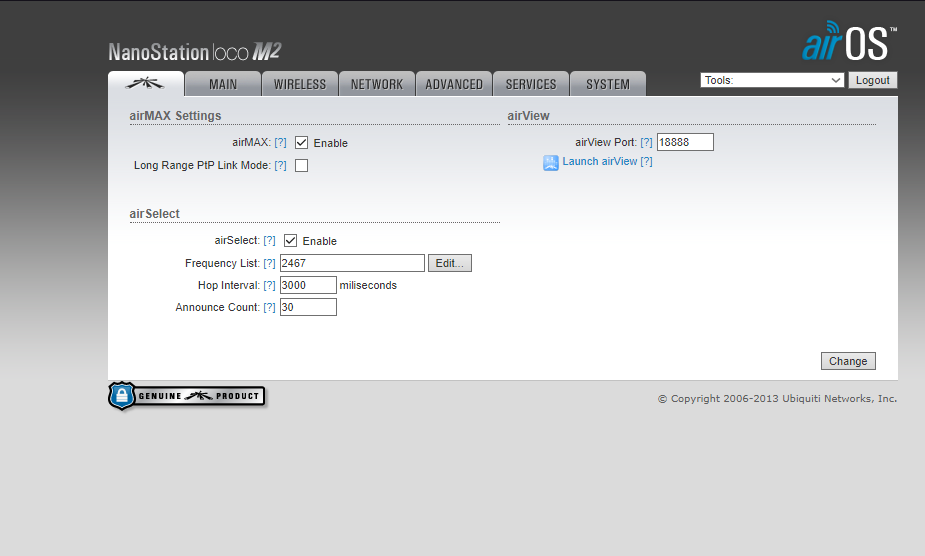925x556 pixels.
Task: Open the NETWORK tab
Action: [x=377, y=84]
